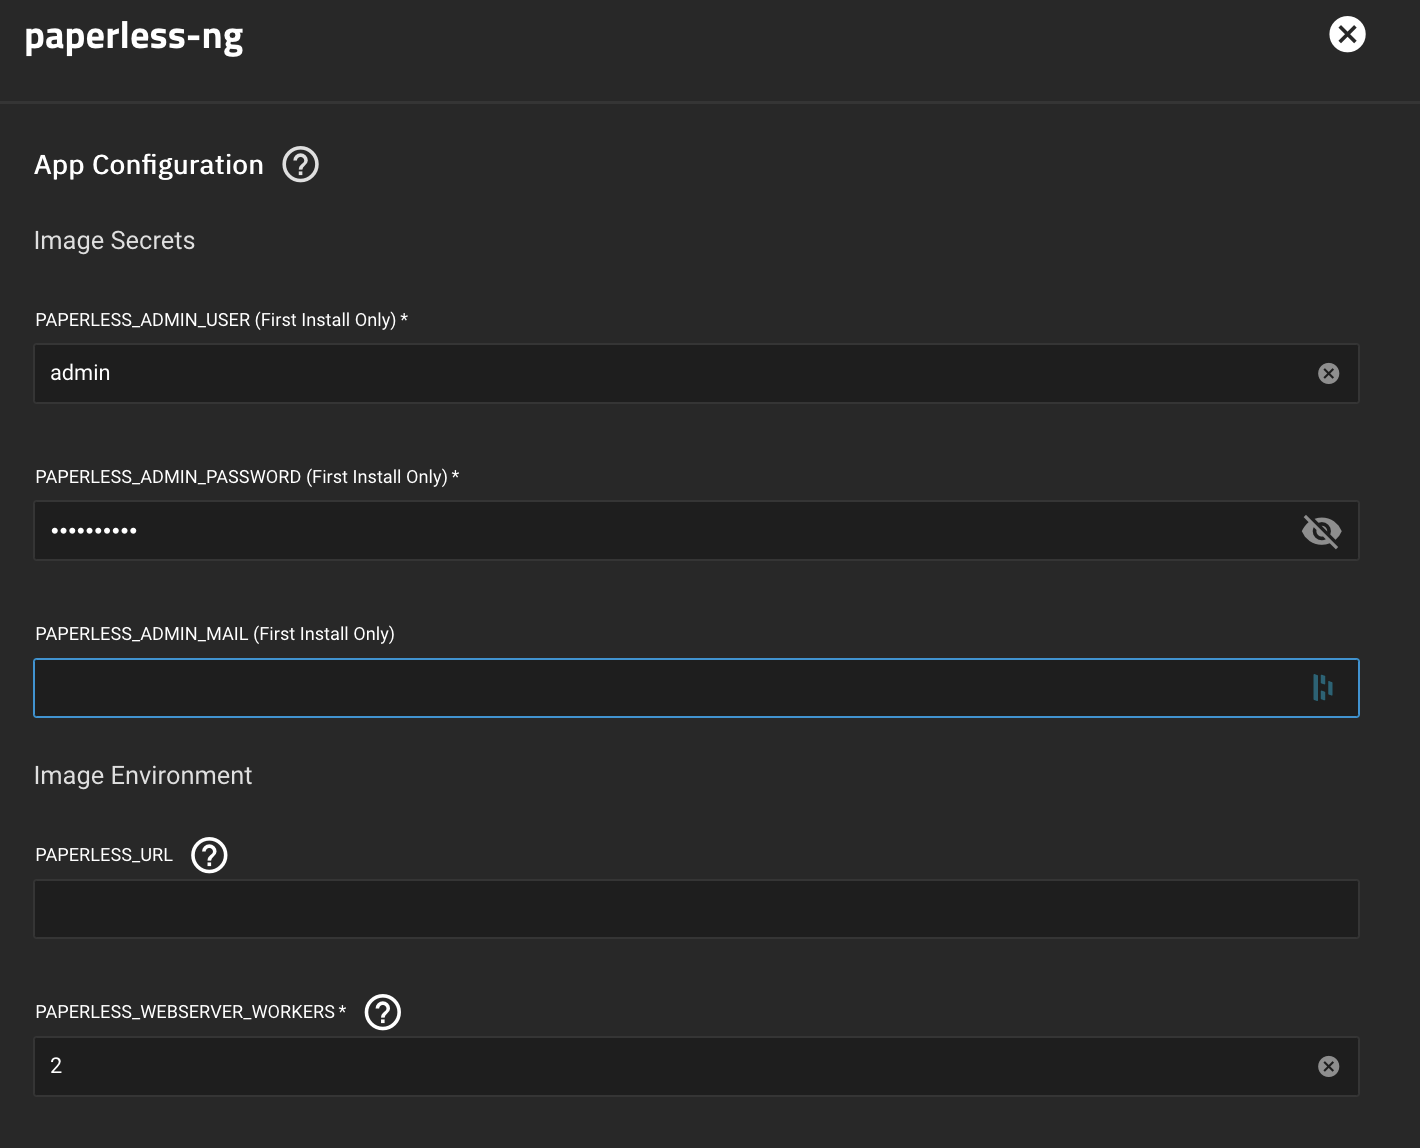This screenshot has width=1420, height=1148.
Task: Show help for PAPERLESS_WEBSERVER_WORKERS
Action: [382, 1012]
